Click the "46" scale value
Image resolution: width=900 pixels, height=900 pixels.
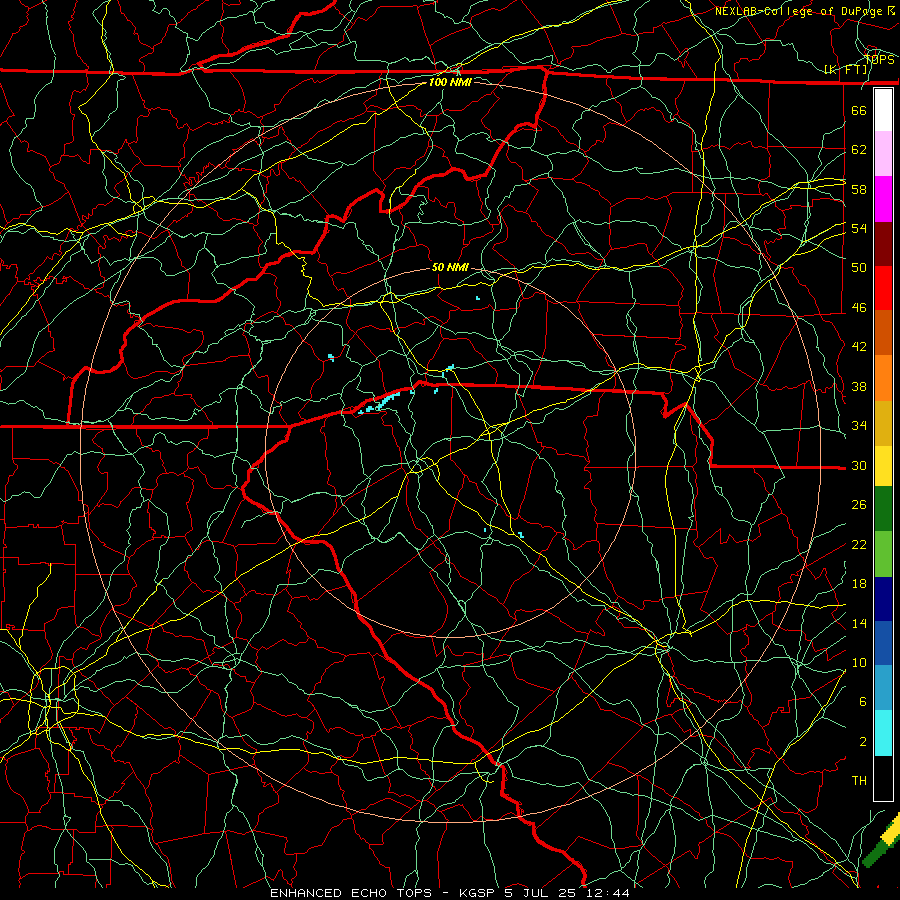(x=859, y=308)
